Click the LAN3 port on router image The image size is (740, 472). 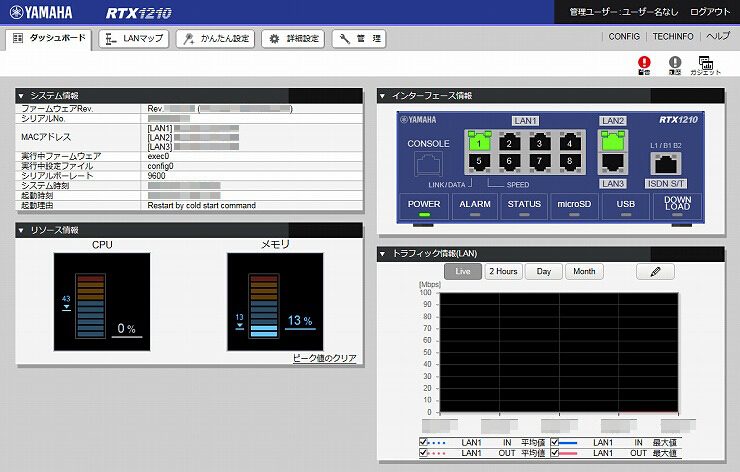pos(613,163)
